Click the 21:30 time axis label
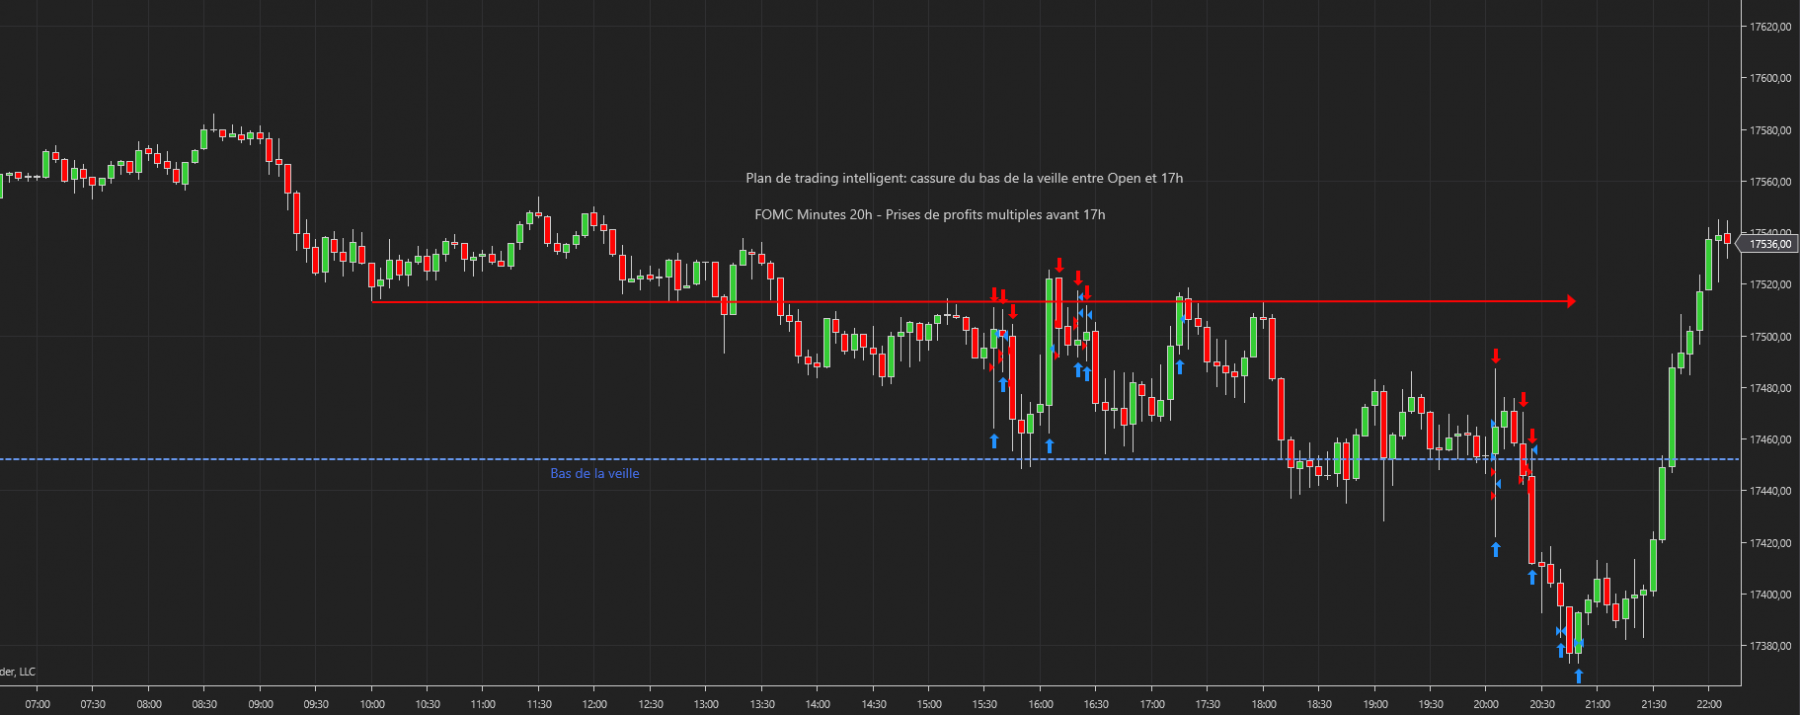The height and width of the screenshot is (715, 1800). pyautogui.click(x=1653, y=704)
